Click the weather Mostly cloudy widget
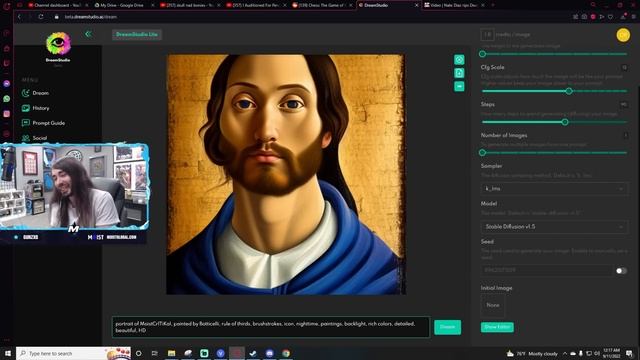This screenshot has height=360, width=640. coord(532,353)
